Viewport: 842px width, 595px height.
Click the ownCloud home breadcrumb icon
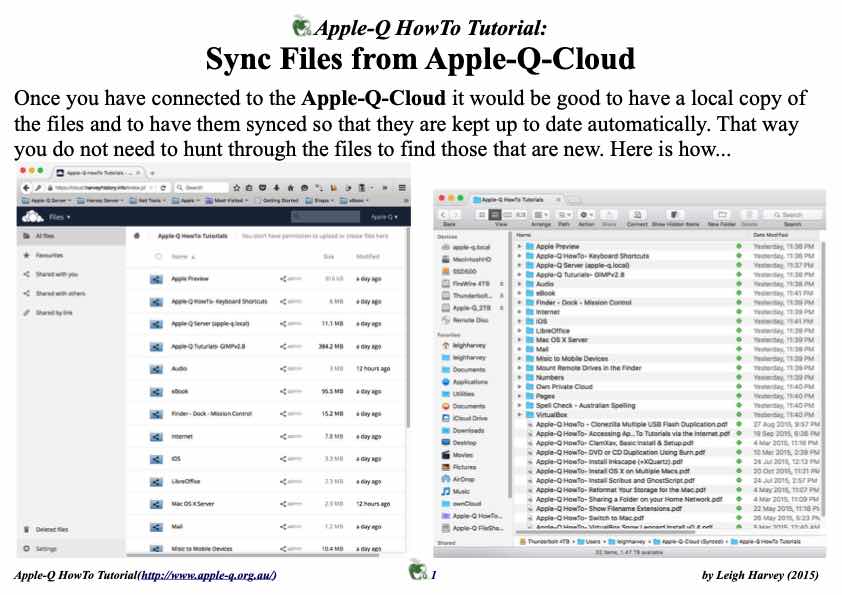pyautogui.click(x=137, y=236)
